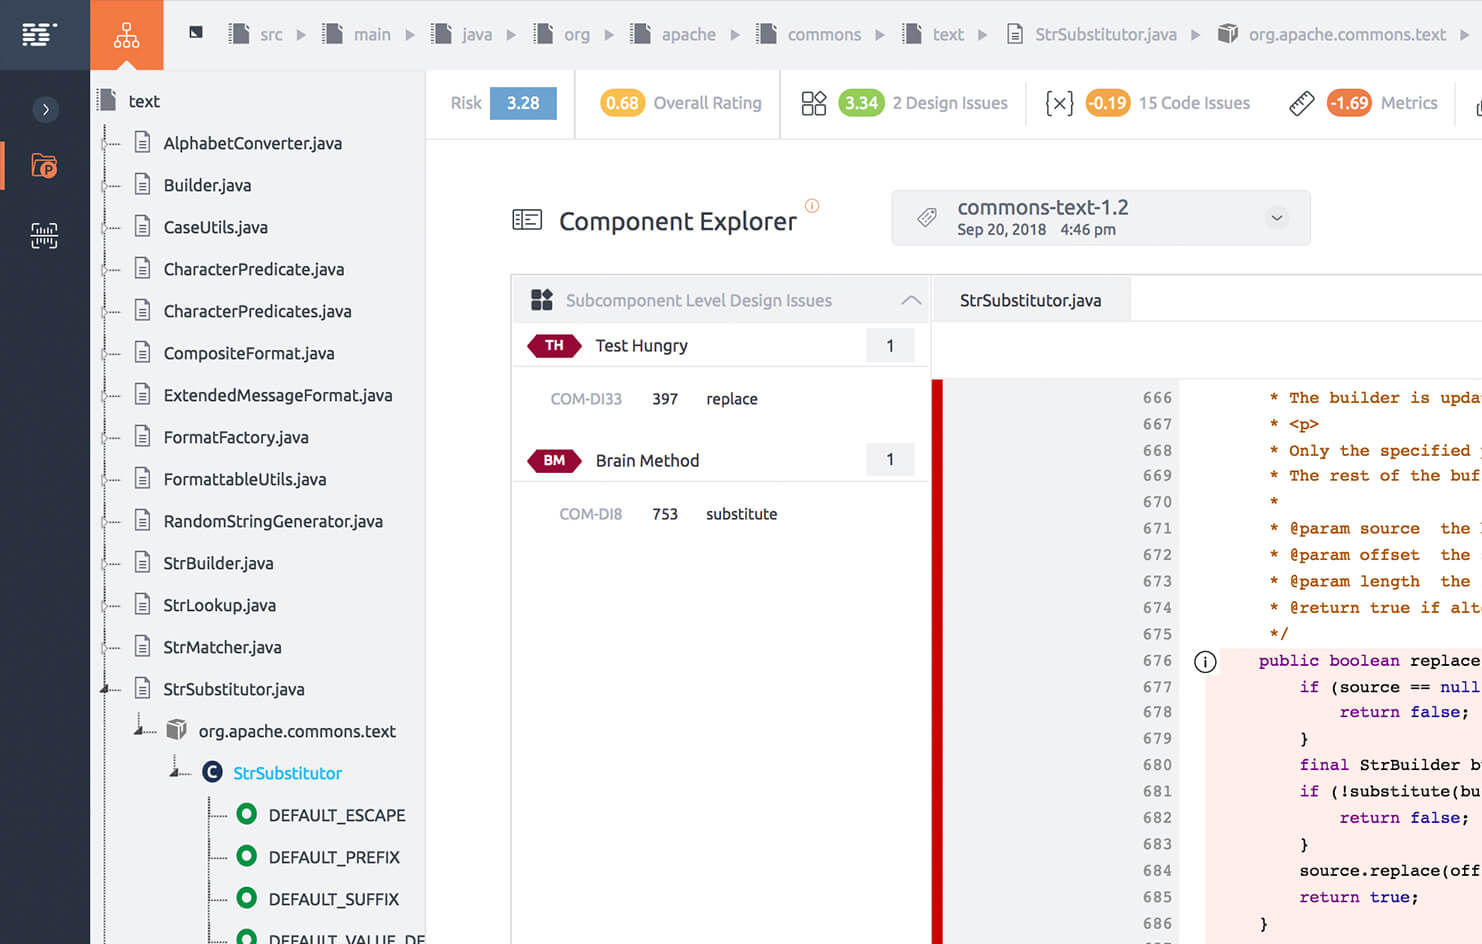Click the Design Issues blocks icon
The width and height of the screenshot is (1482, 944).
coord(814,103)
